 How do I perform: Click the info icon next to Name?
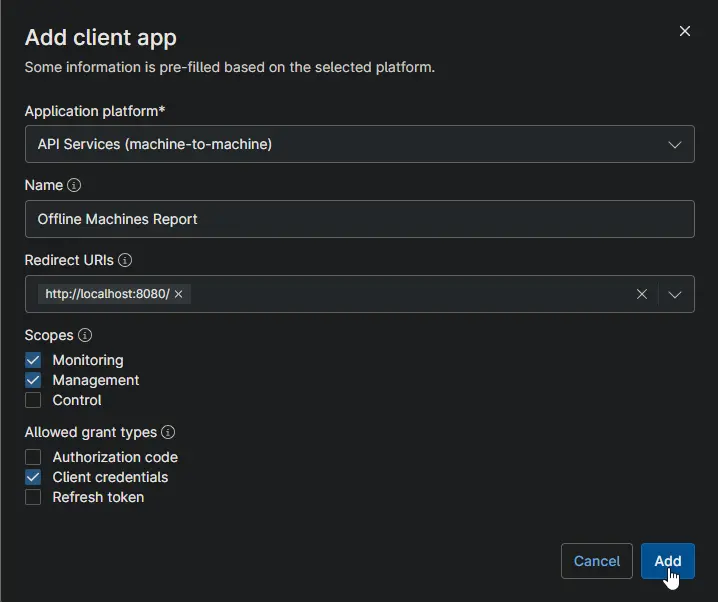point(74,185)
